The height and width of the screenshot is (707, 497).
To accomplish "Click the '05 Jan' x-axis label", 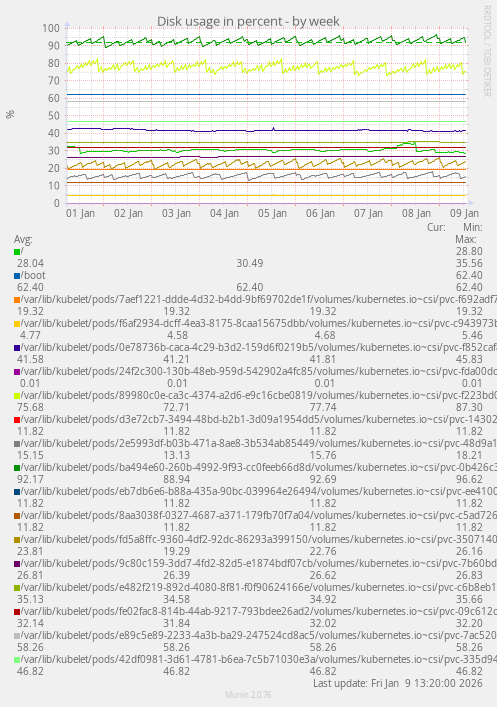I will [272, 213].
